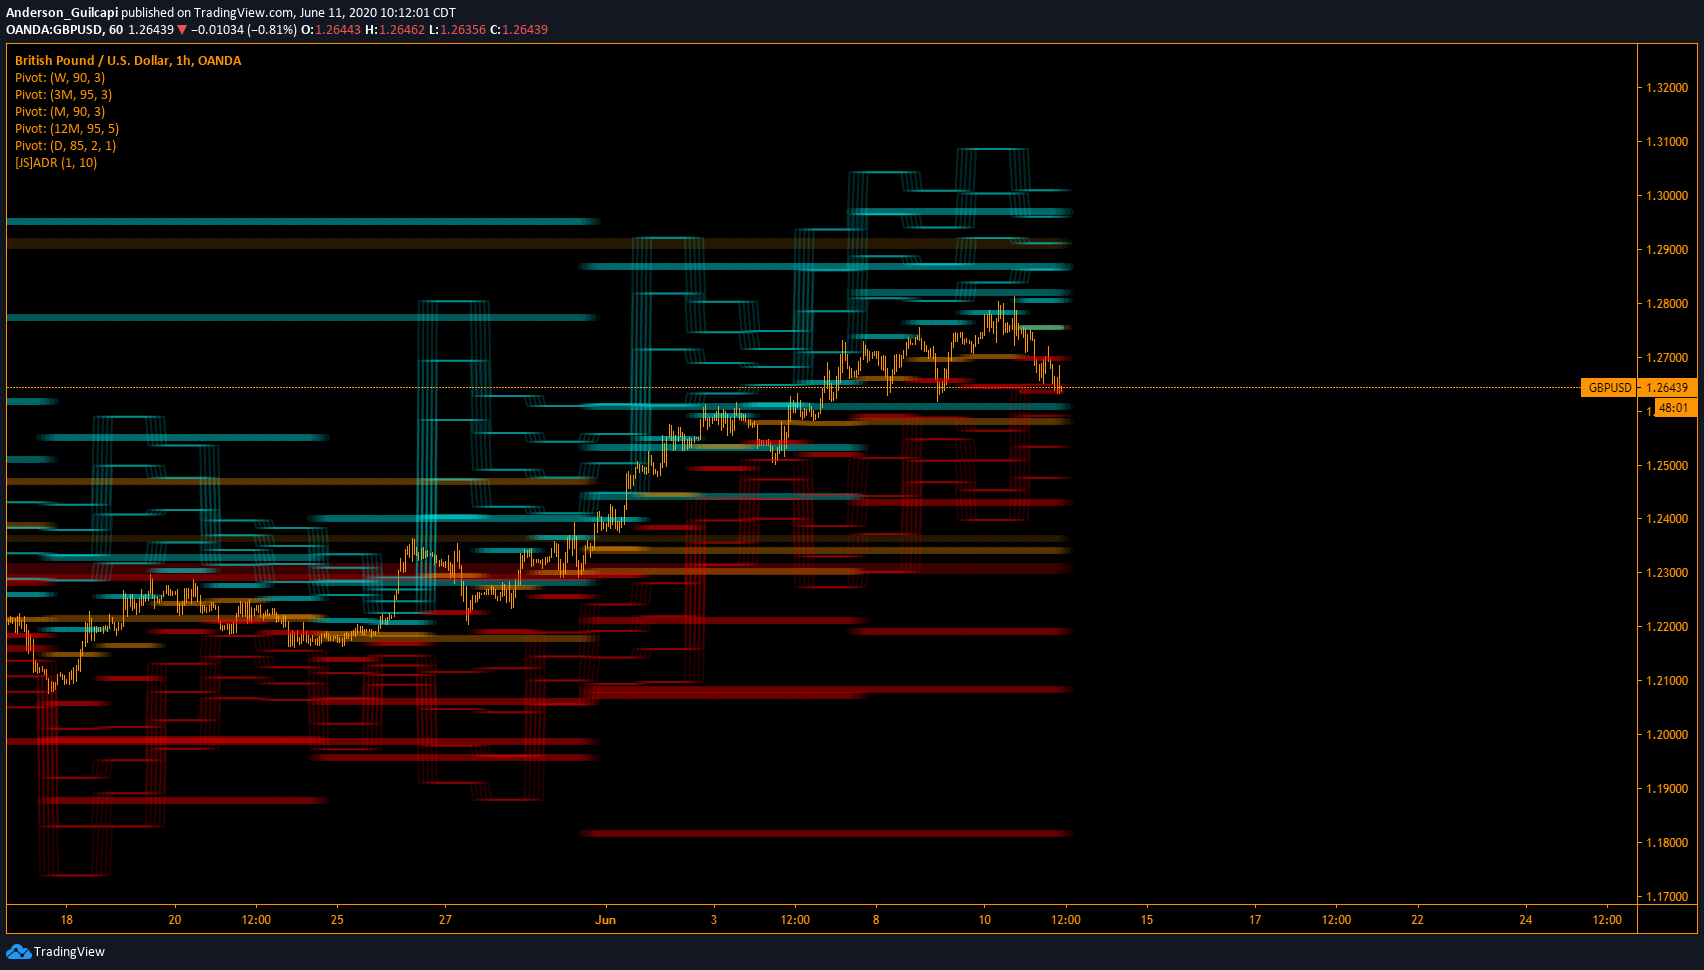Click the 1.19000 price axis value

pos(1667,789)
